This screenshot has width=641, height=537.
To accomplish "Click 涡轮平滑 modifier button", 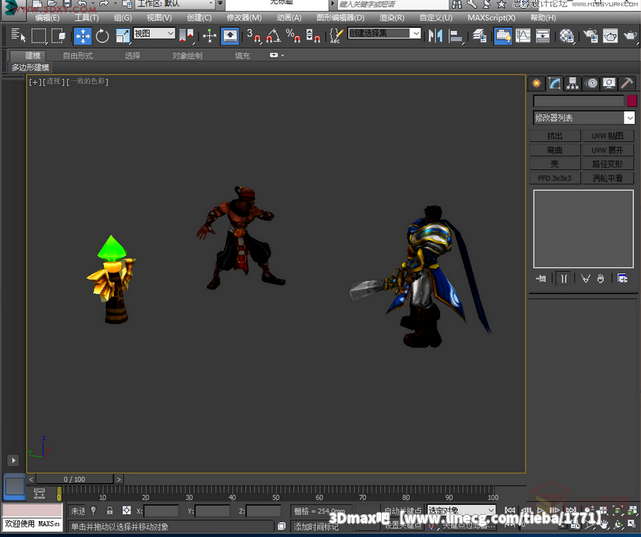I will 607,178.
